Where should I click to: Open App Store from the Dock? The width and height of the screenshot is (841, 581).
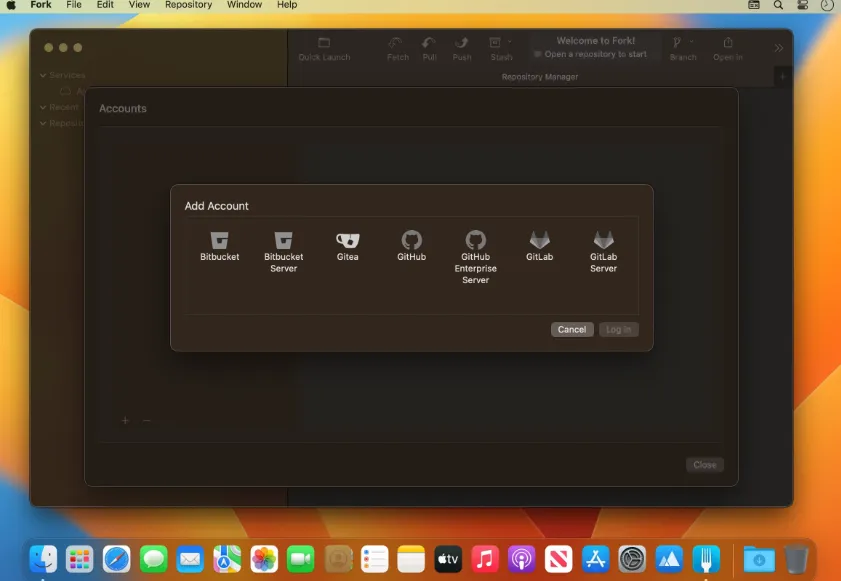pos(595,559)
